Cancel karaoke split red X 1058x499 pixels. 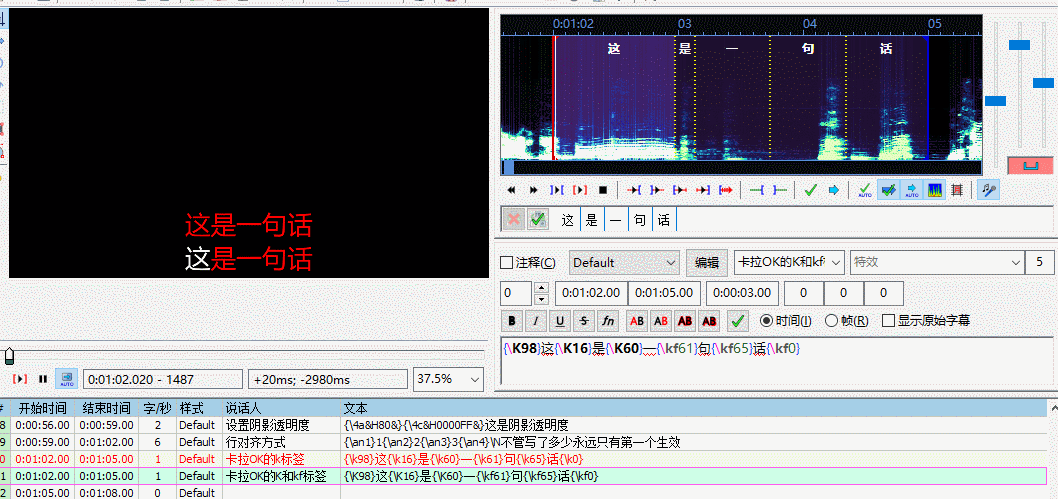[513, 219]
